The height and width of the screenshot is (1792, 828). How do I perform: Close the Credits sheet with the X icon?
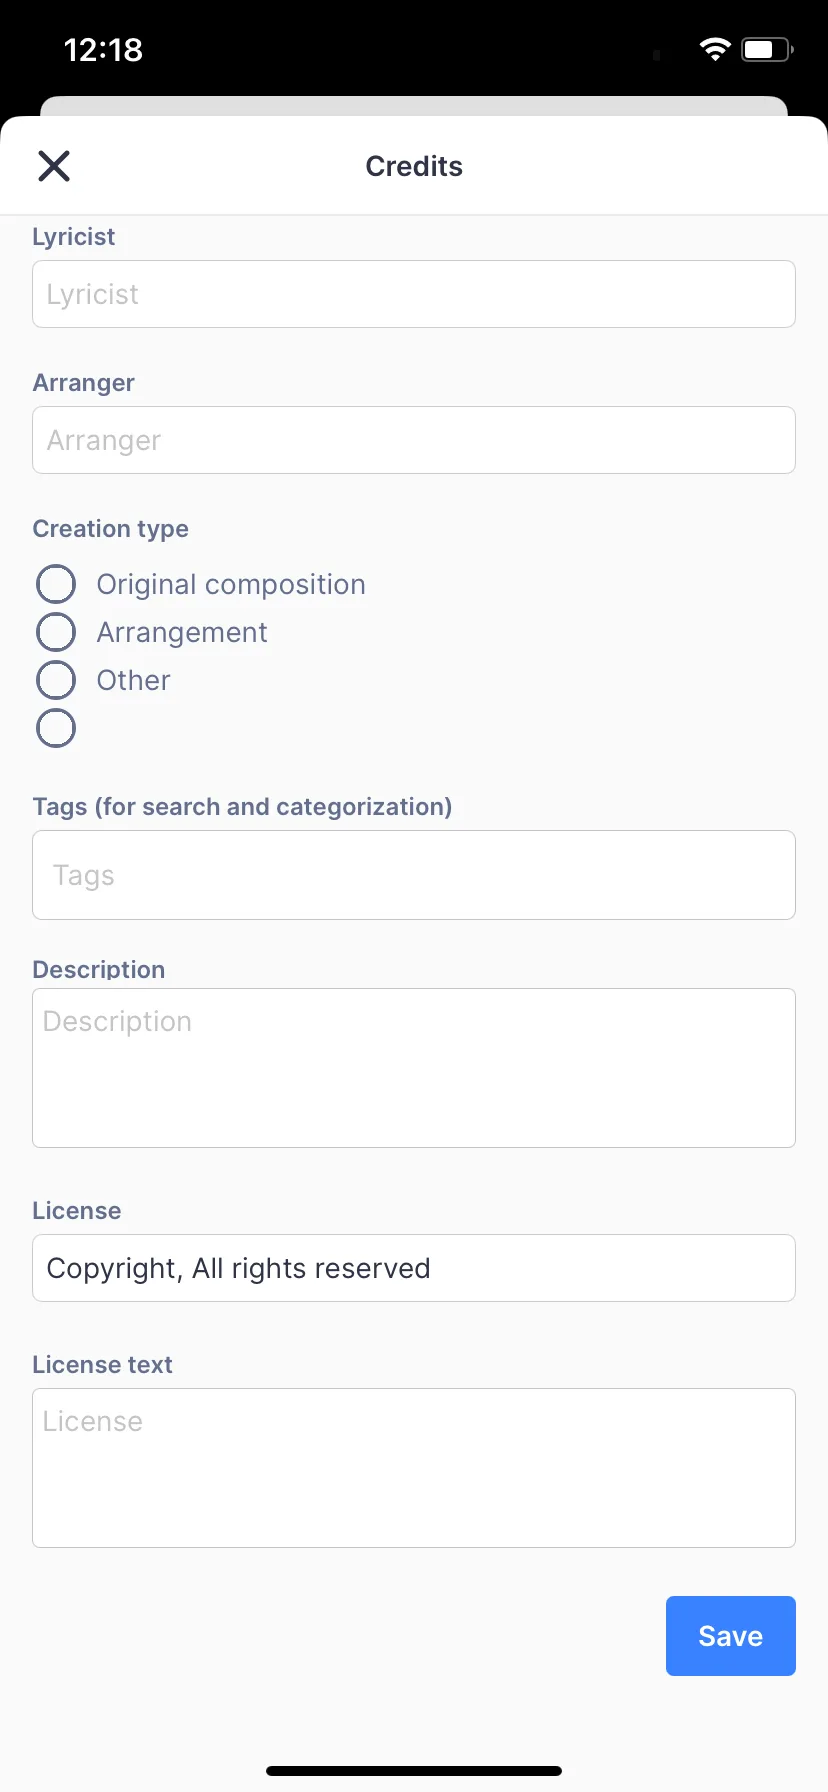click(54, 166)
